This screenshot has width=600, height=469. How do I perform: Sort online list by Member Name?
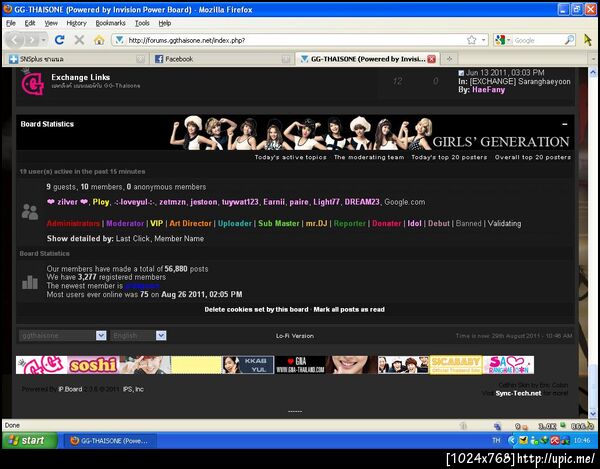179,239
